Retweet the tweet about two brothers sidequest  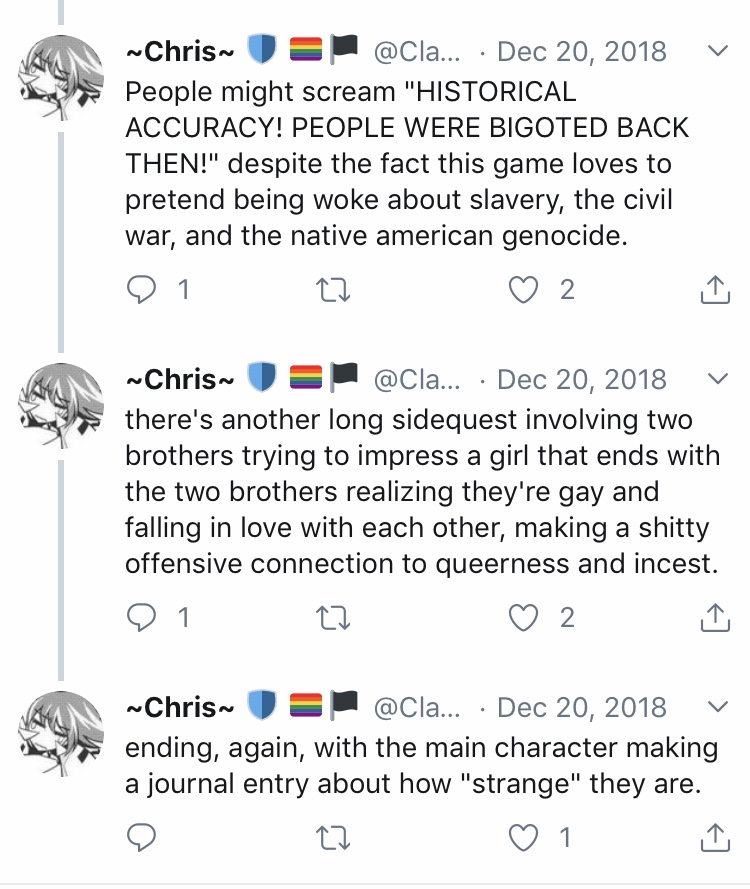(333, 617)
